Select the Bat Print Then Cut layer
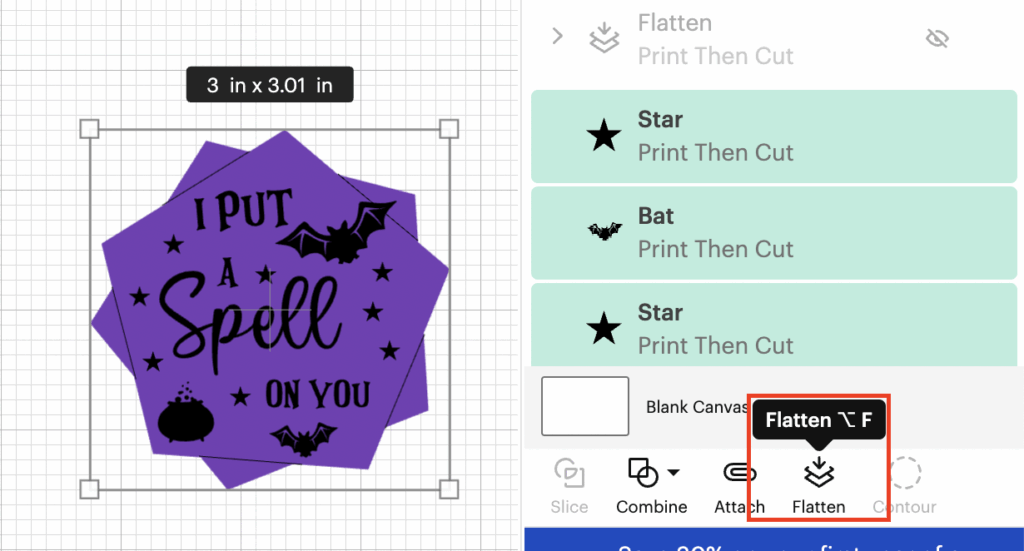Viewport: 1024px width, 551px height. pos(773,232)
